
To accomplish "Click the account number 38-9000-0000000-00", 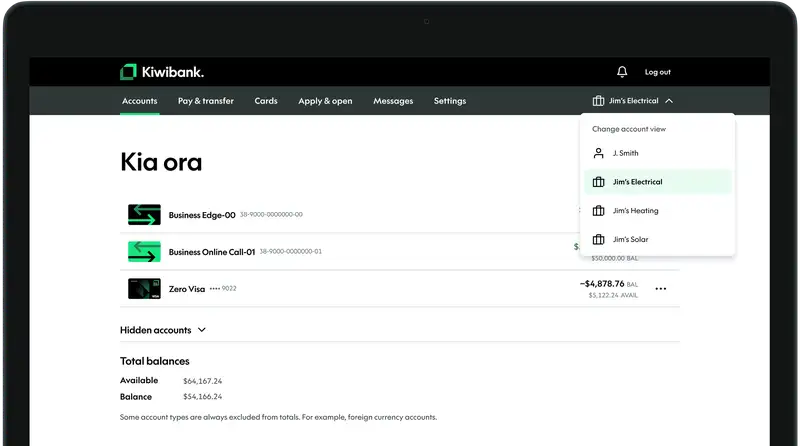I will [271, 215].
